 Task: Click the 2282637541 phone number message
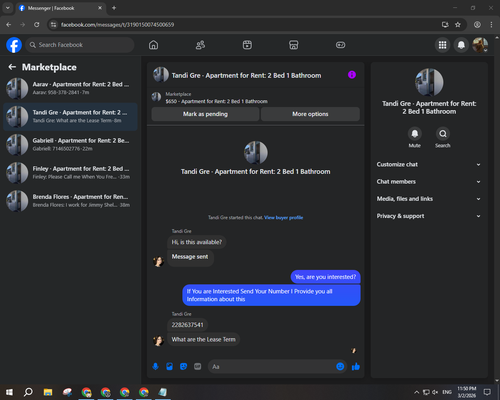tap(187, 325)
